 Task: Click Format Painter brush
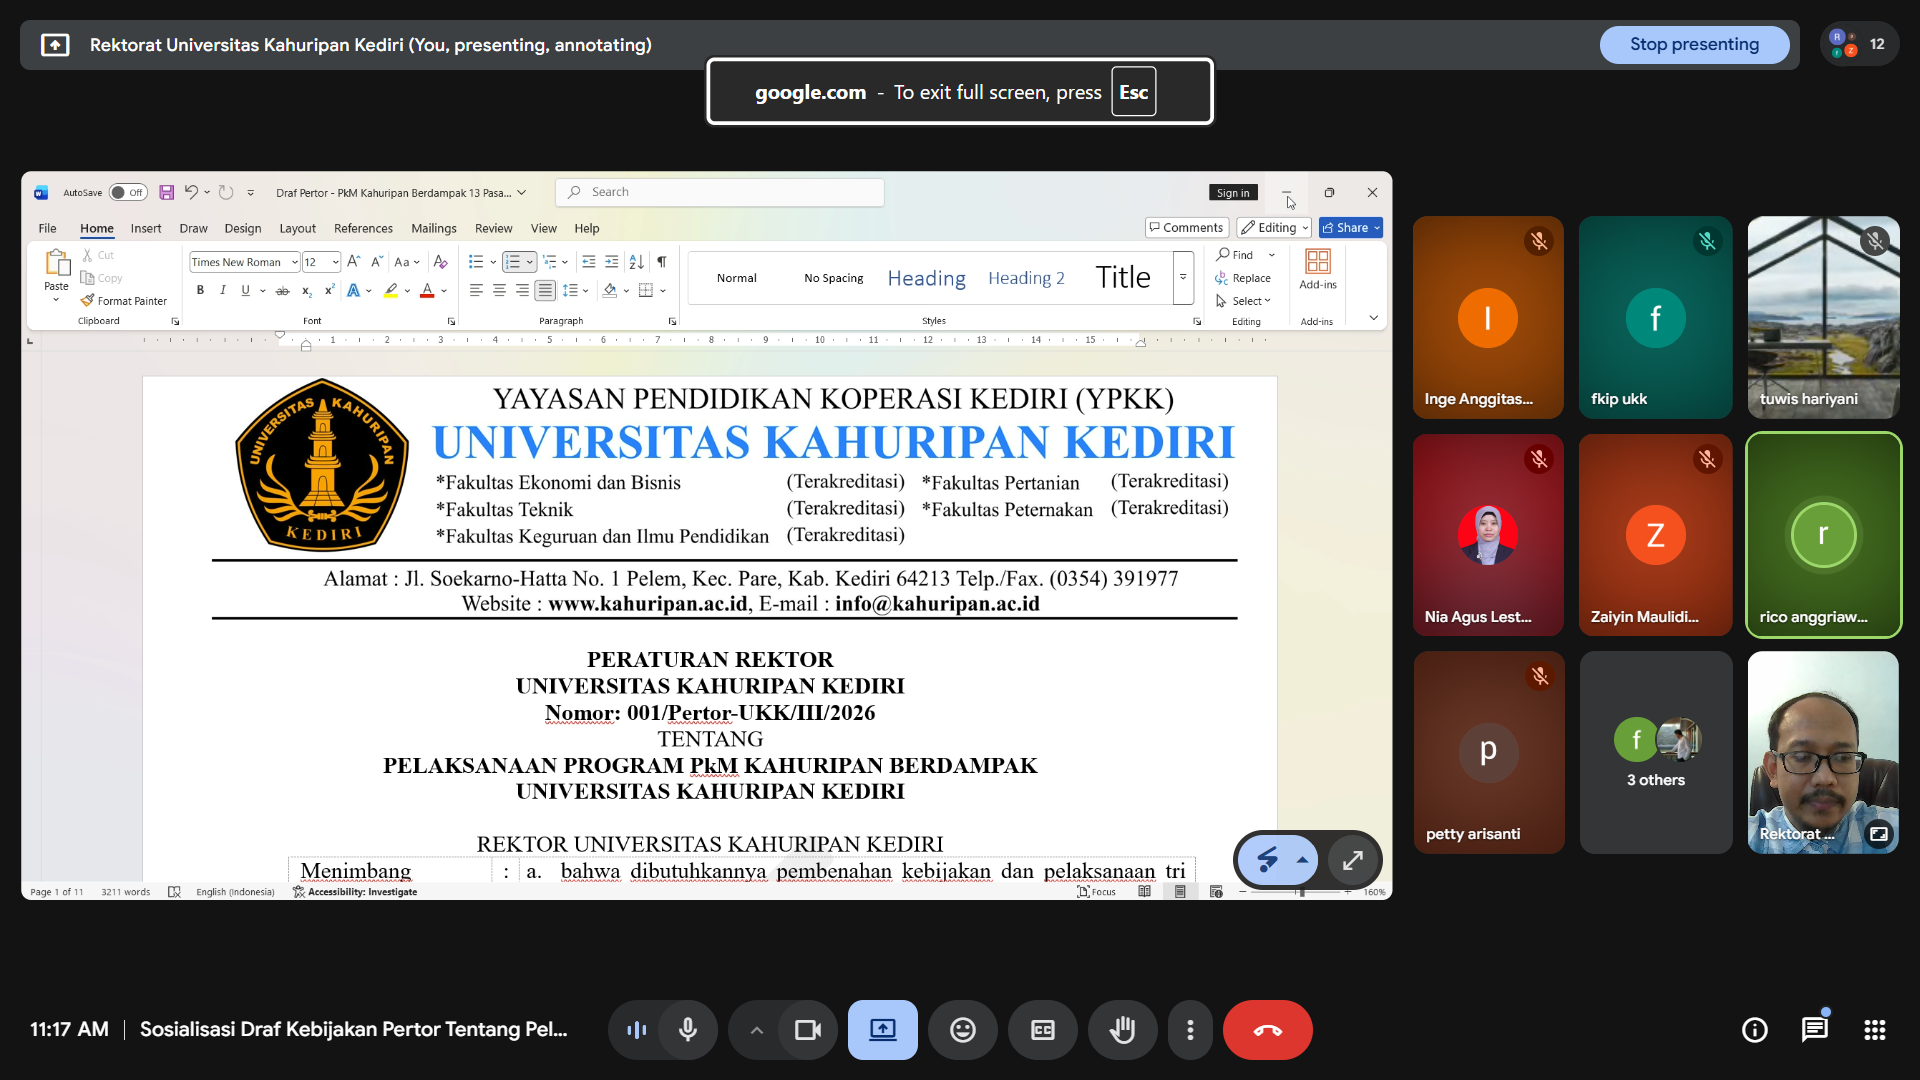coord(124,301)
